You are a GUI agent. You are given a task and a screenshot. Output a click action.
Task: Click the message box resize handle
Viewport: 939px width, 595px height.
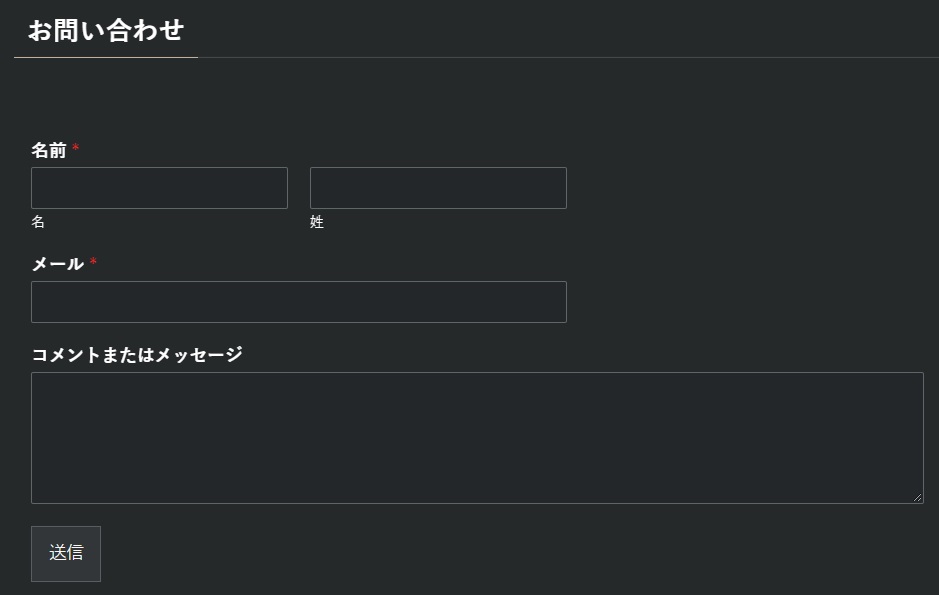(x=917, y=497)
